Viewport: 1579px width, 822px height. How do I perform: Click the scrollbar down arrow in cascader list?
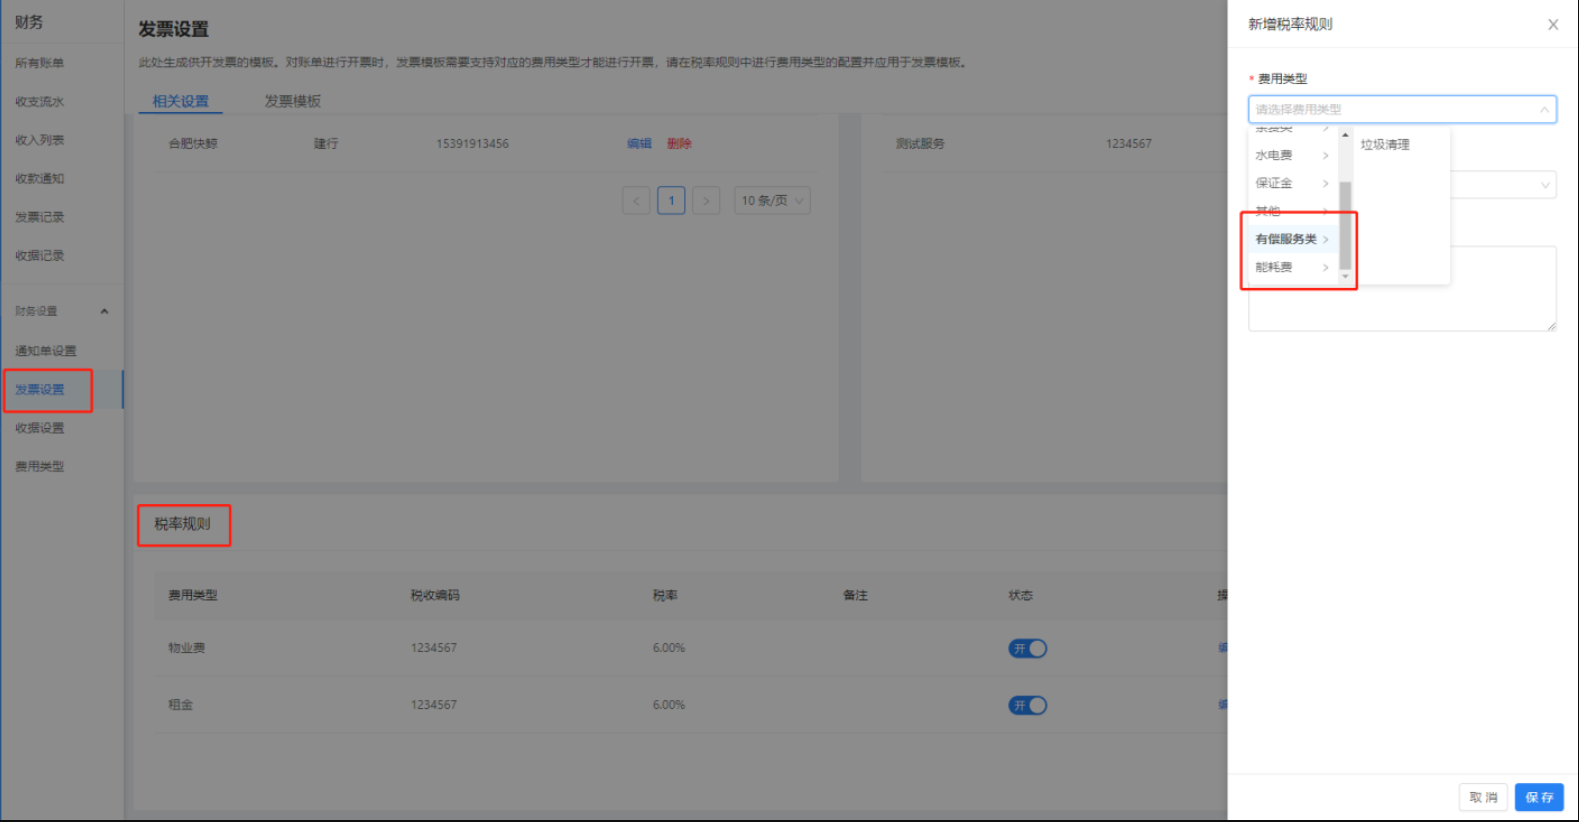click(x=1345, y=276)
